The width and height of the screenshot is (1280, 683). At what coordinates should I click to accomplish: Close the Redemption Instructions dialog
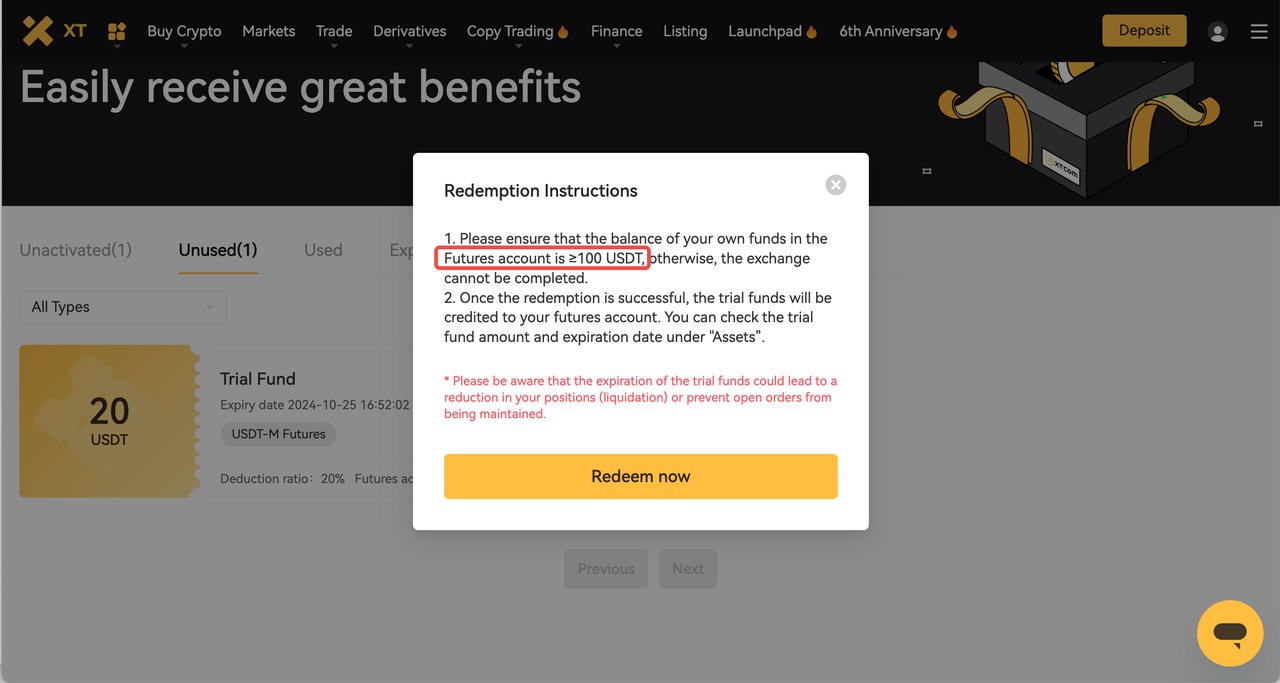[x=836, y=185]
